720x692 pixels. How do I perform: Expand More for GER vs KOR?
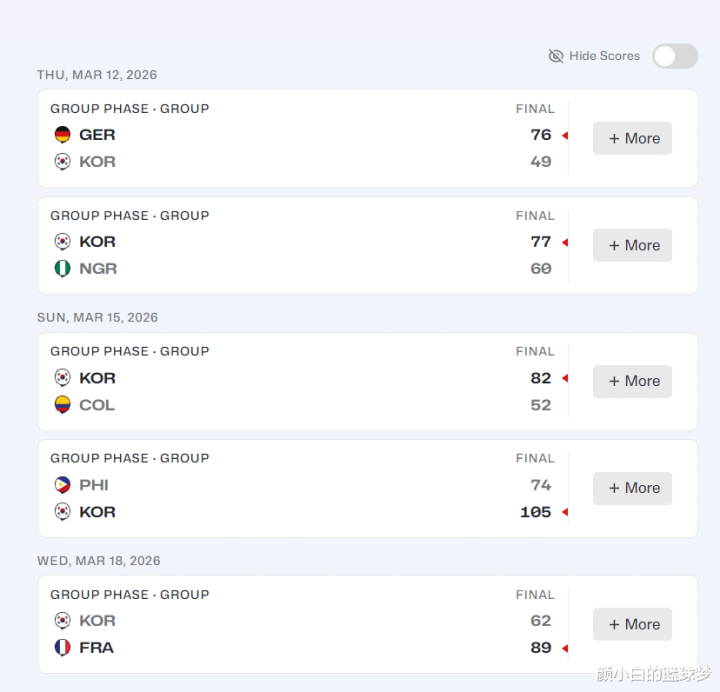click(632, 138)
